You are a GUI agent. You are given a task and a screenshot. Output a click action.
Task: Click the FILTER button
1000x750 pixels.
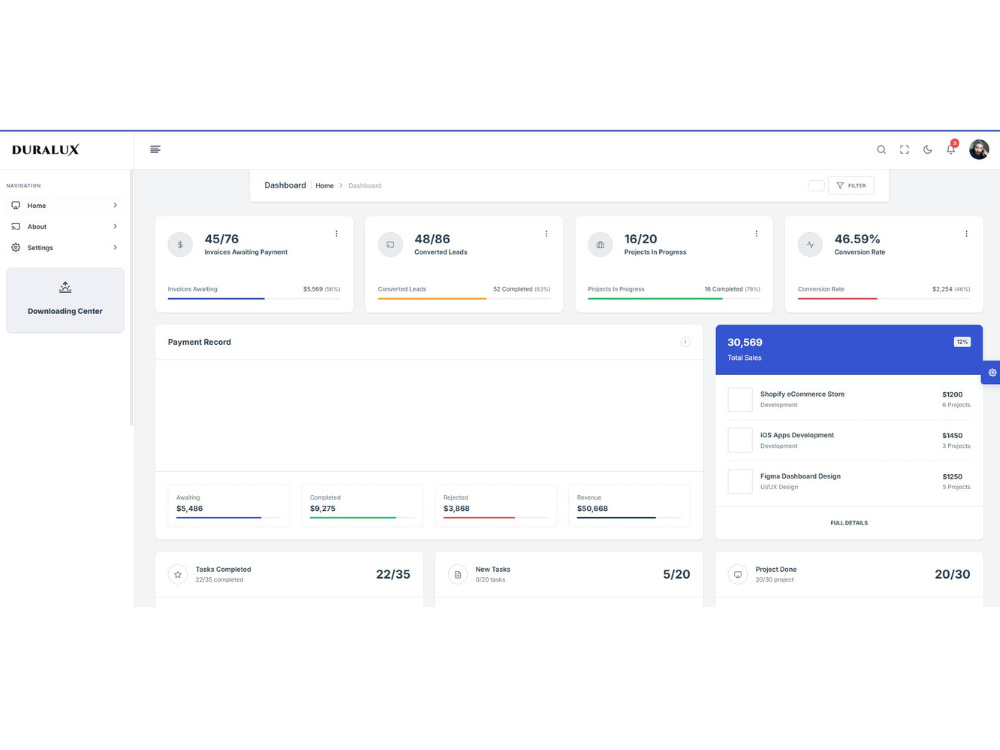point(851,186)
